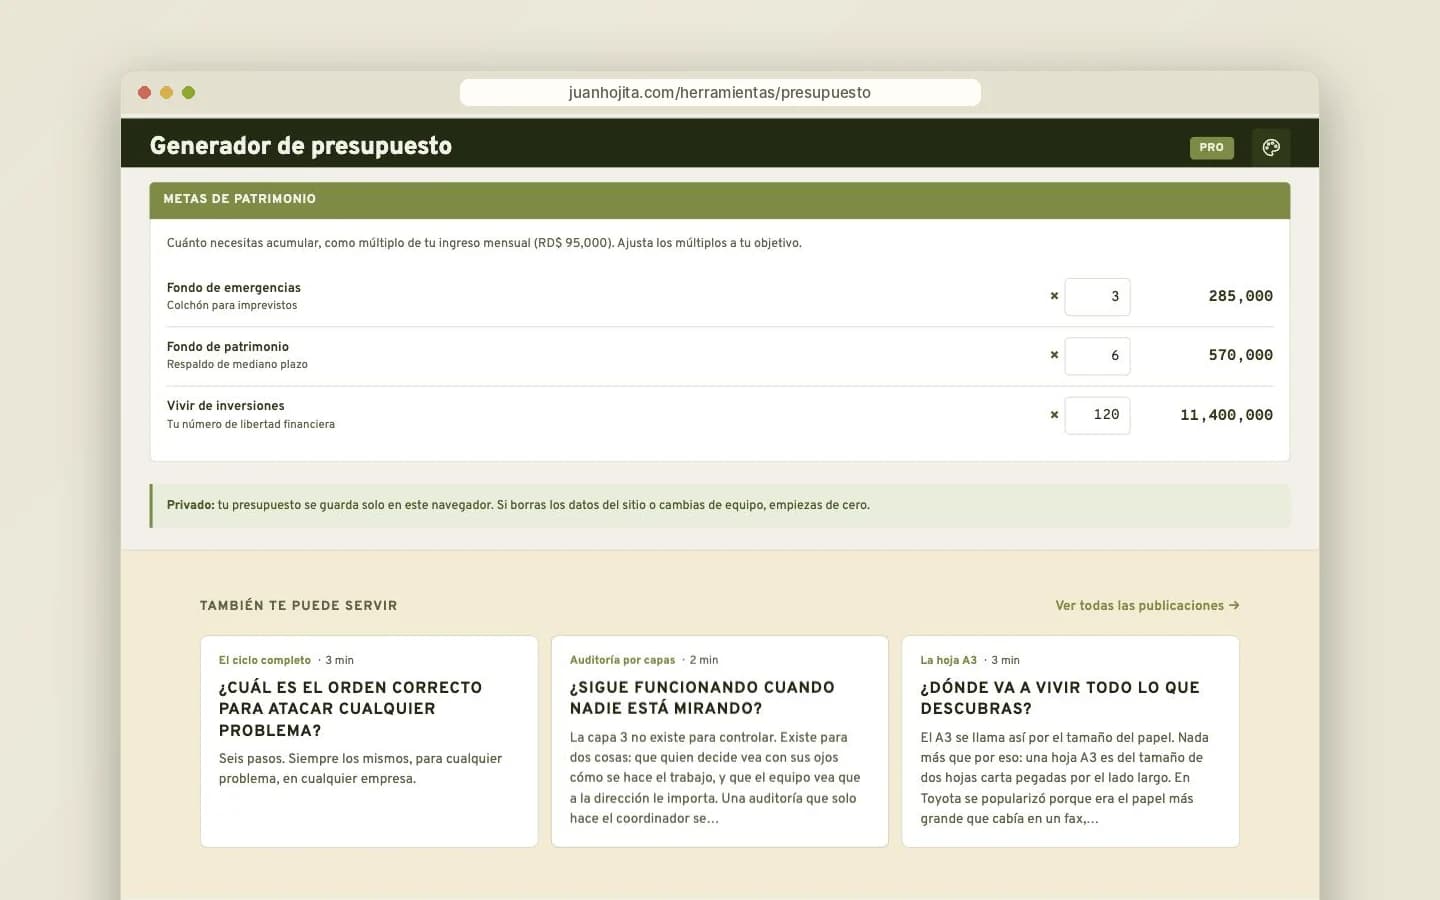Edit the Fondo de patrimonio multiplier field
The height and width of the screenshot is (900, 1440).
pos(1097,356)
